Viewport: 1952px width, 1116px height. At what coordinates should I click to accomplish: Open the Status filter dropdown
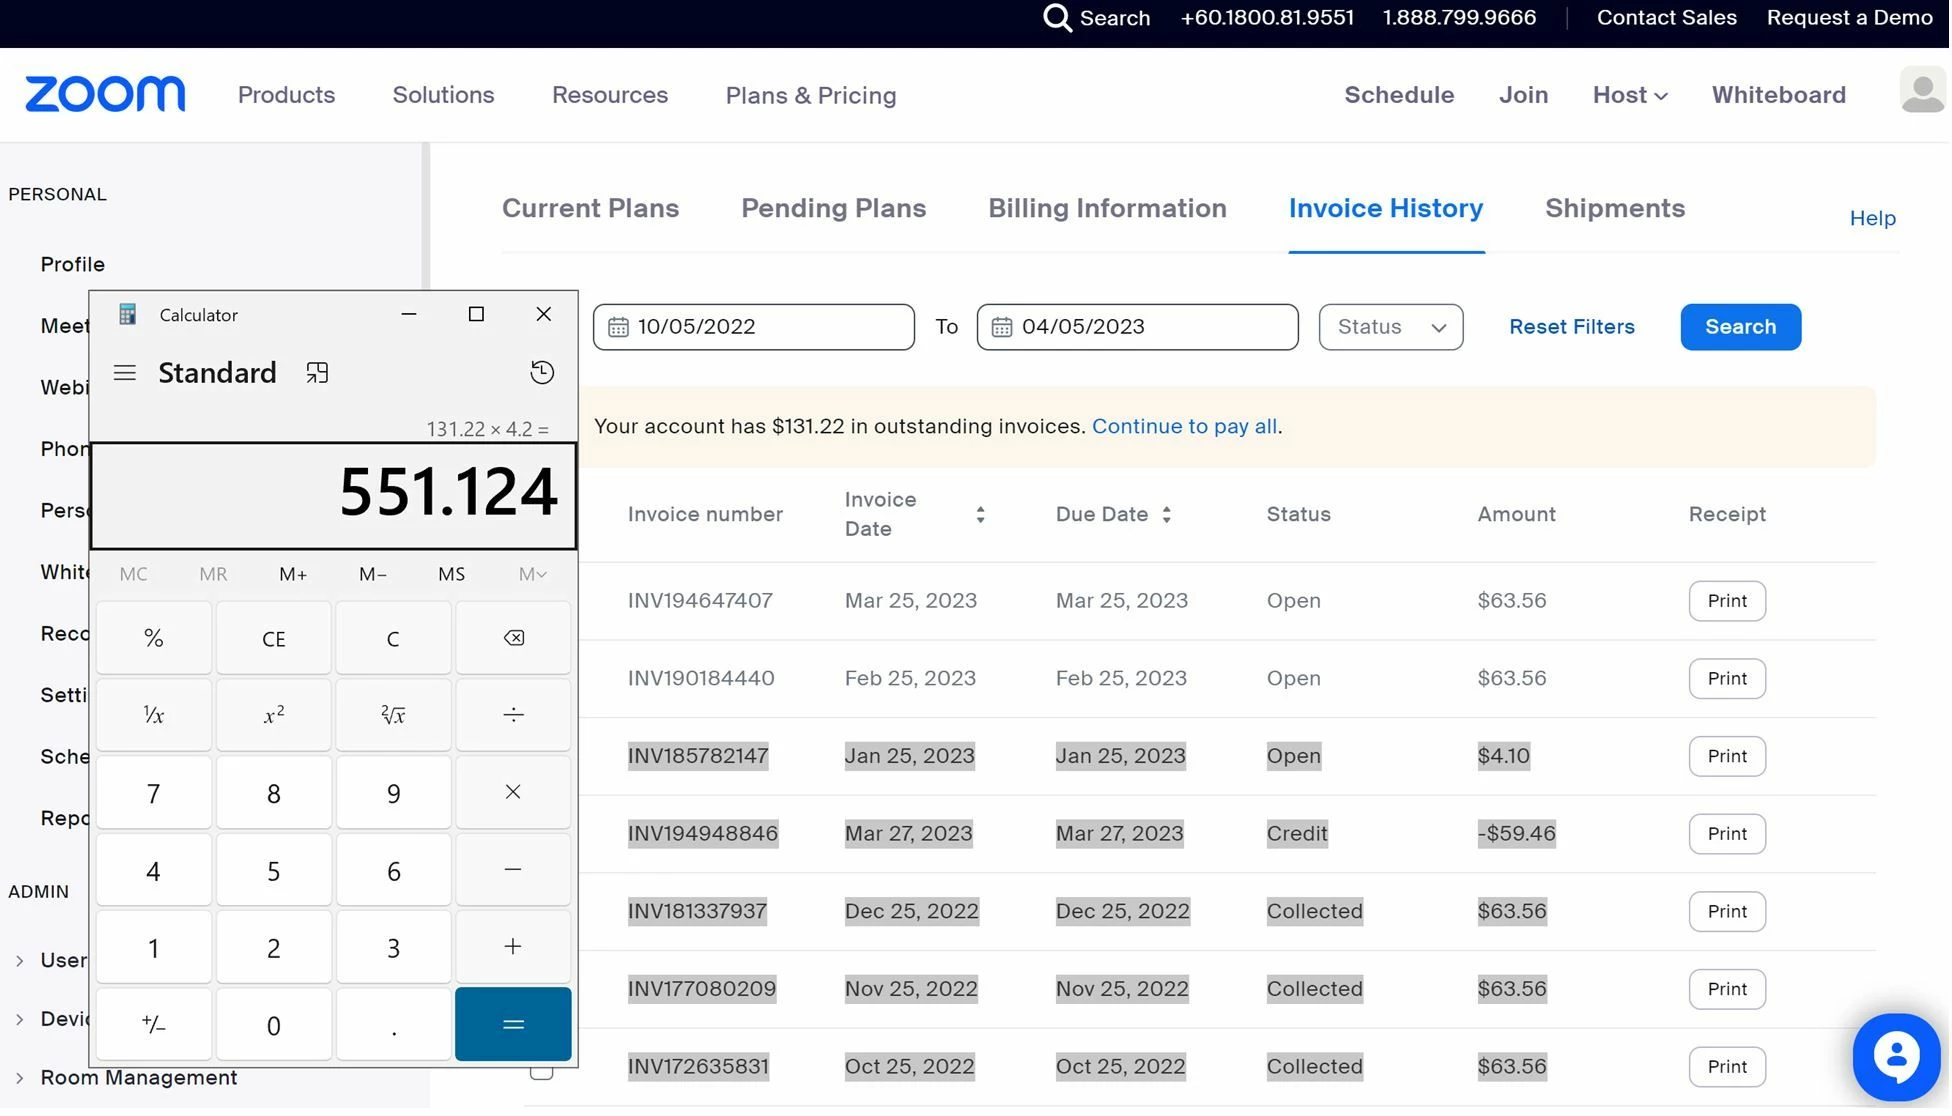[x=1390, y=327]
